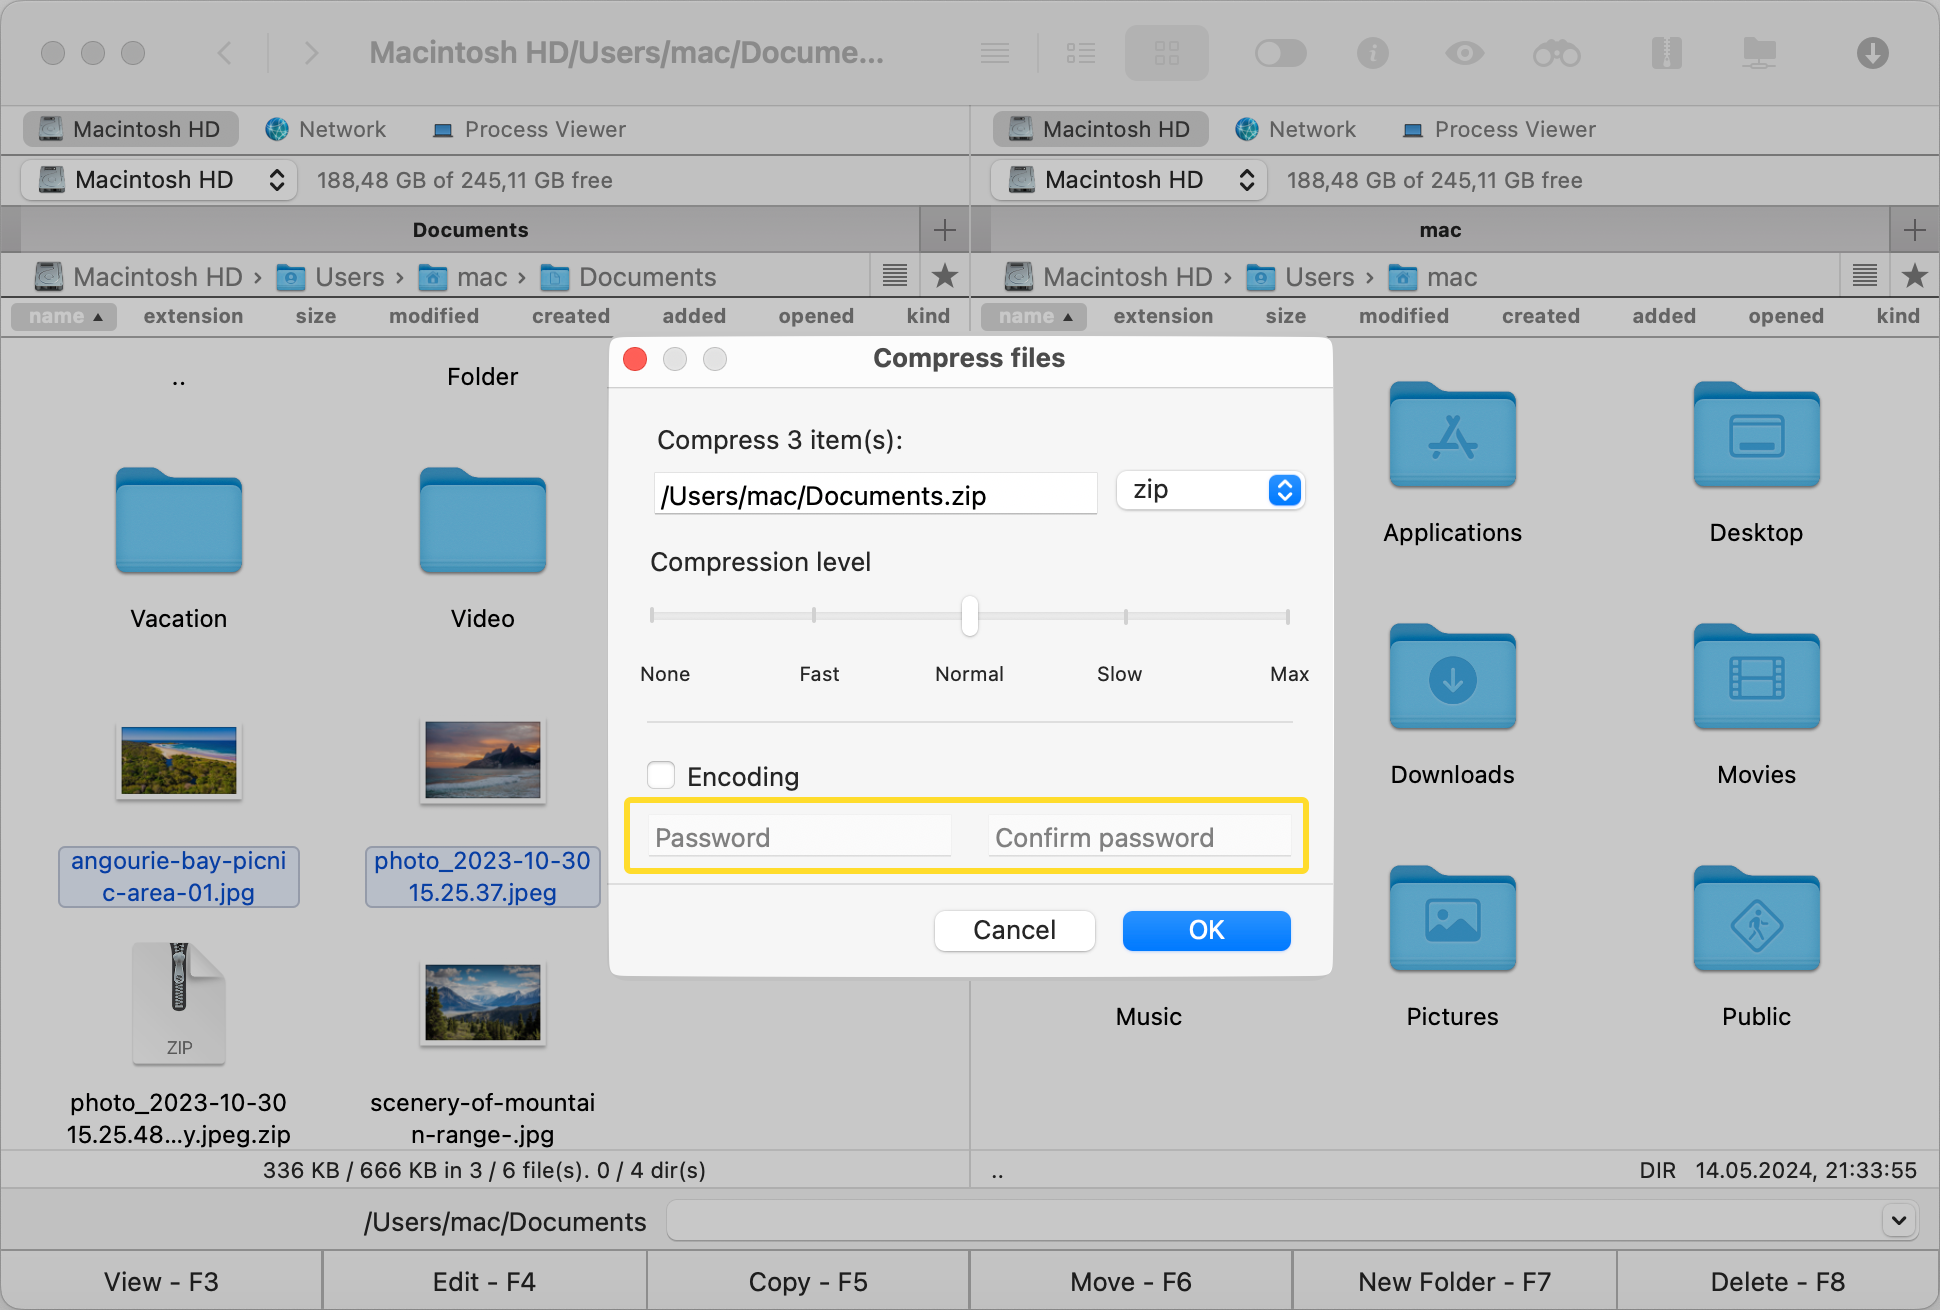Click the Documents tab label

pos(469,230)
